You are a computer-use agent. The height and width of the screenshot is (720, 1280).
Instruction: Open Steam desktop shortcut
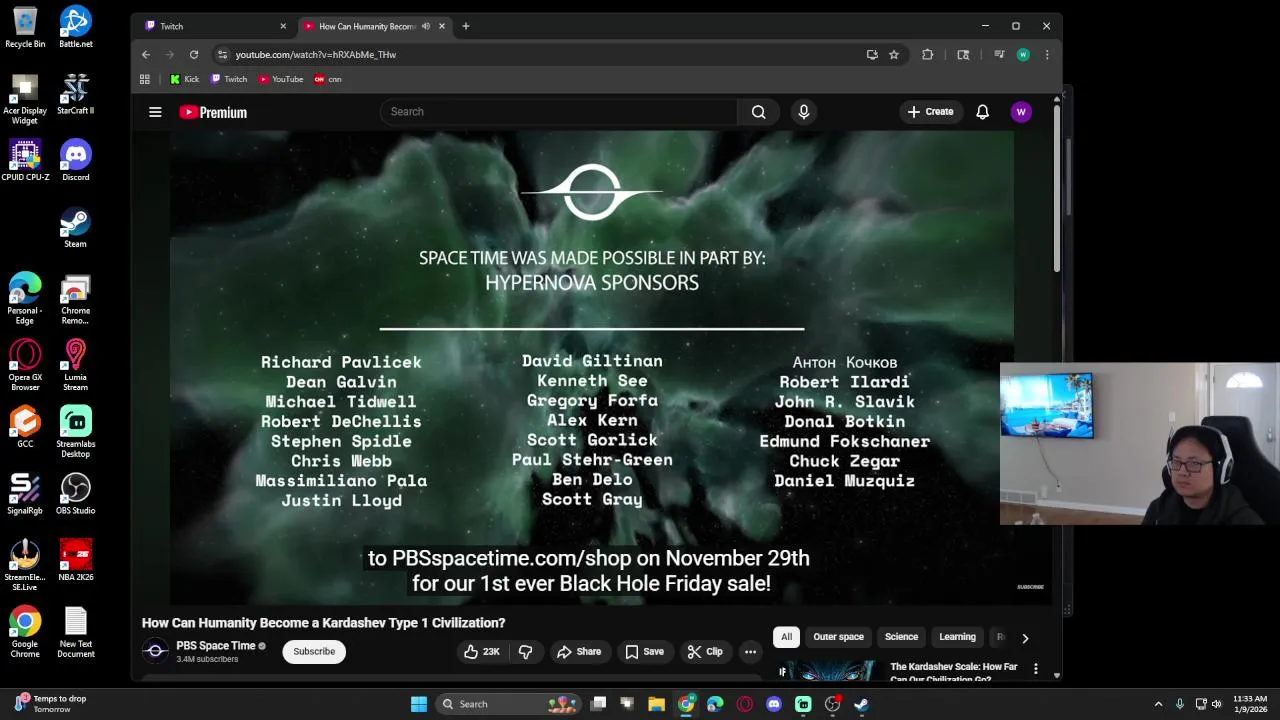[75, 227]
